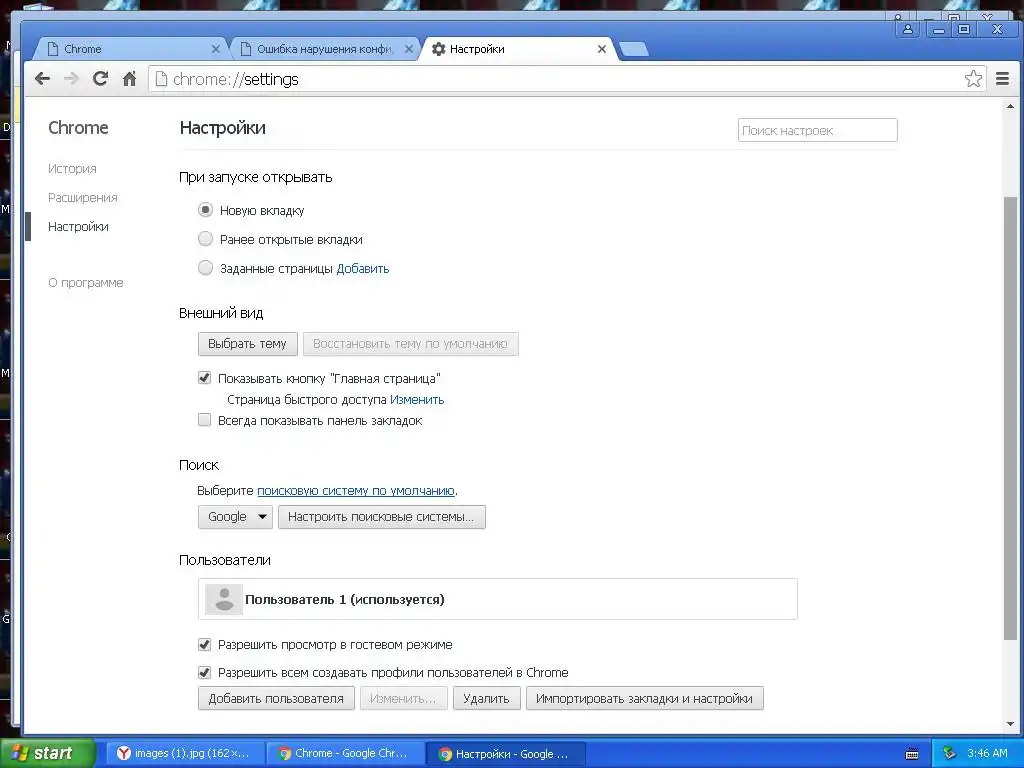Open О программе in the sidebar
The width and height of the screenshot is (1024, 768).
click(86, 282)
